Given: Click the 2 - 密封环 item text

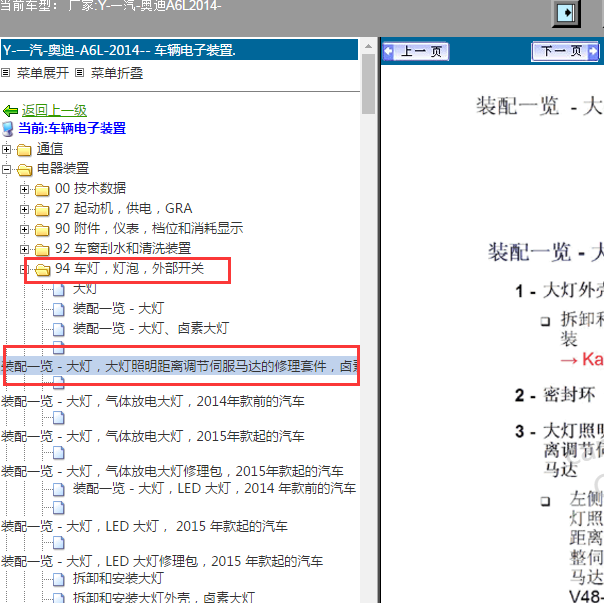Looking at the screenshot, I should click(555, 395).
